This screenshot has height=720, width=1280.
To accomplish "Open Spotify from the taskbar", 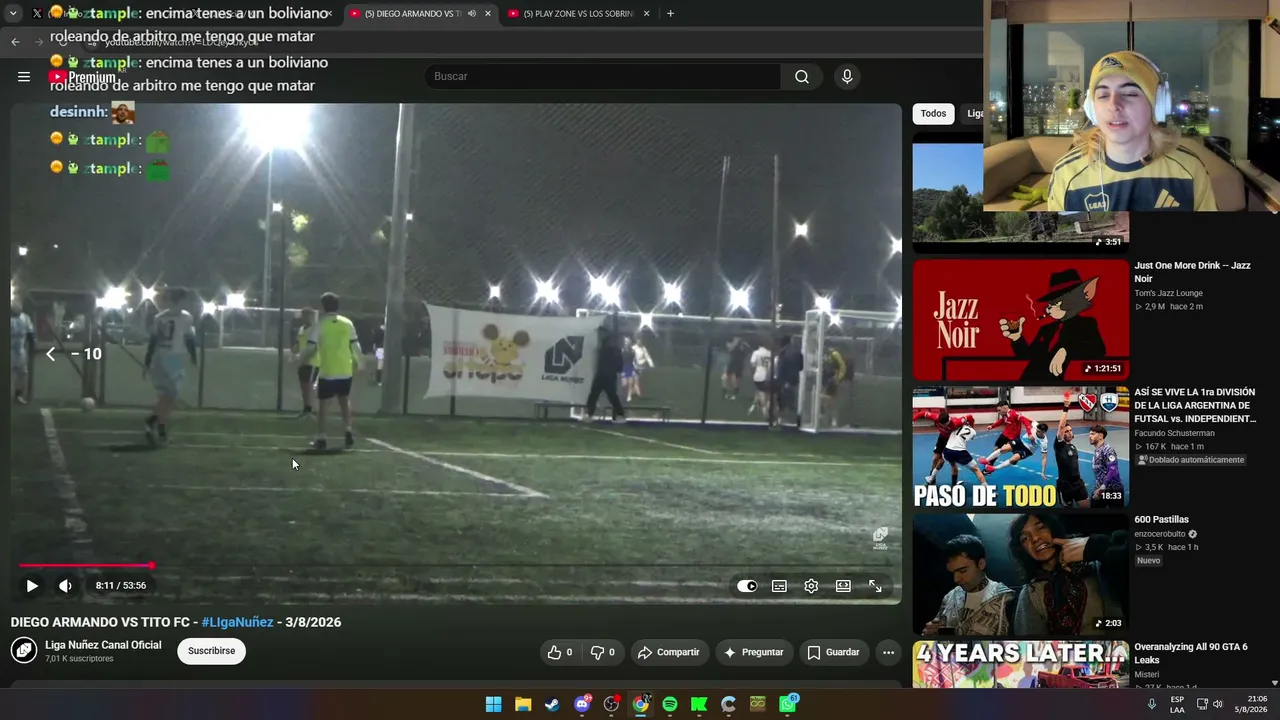I will [x=670, y=704].
